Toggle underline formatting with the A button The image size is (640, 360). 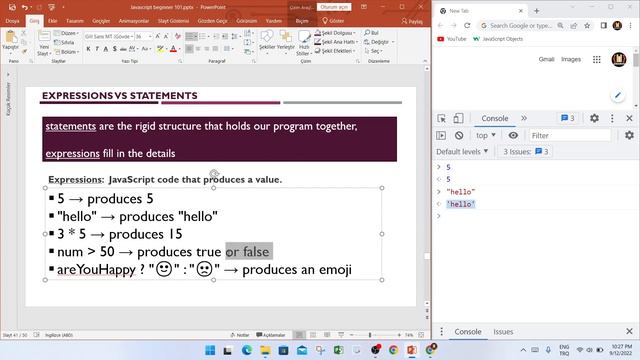[106, 49]
